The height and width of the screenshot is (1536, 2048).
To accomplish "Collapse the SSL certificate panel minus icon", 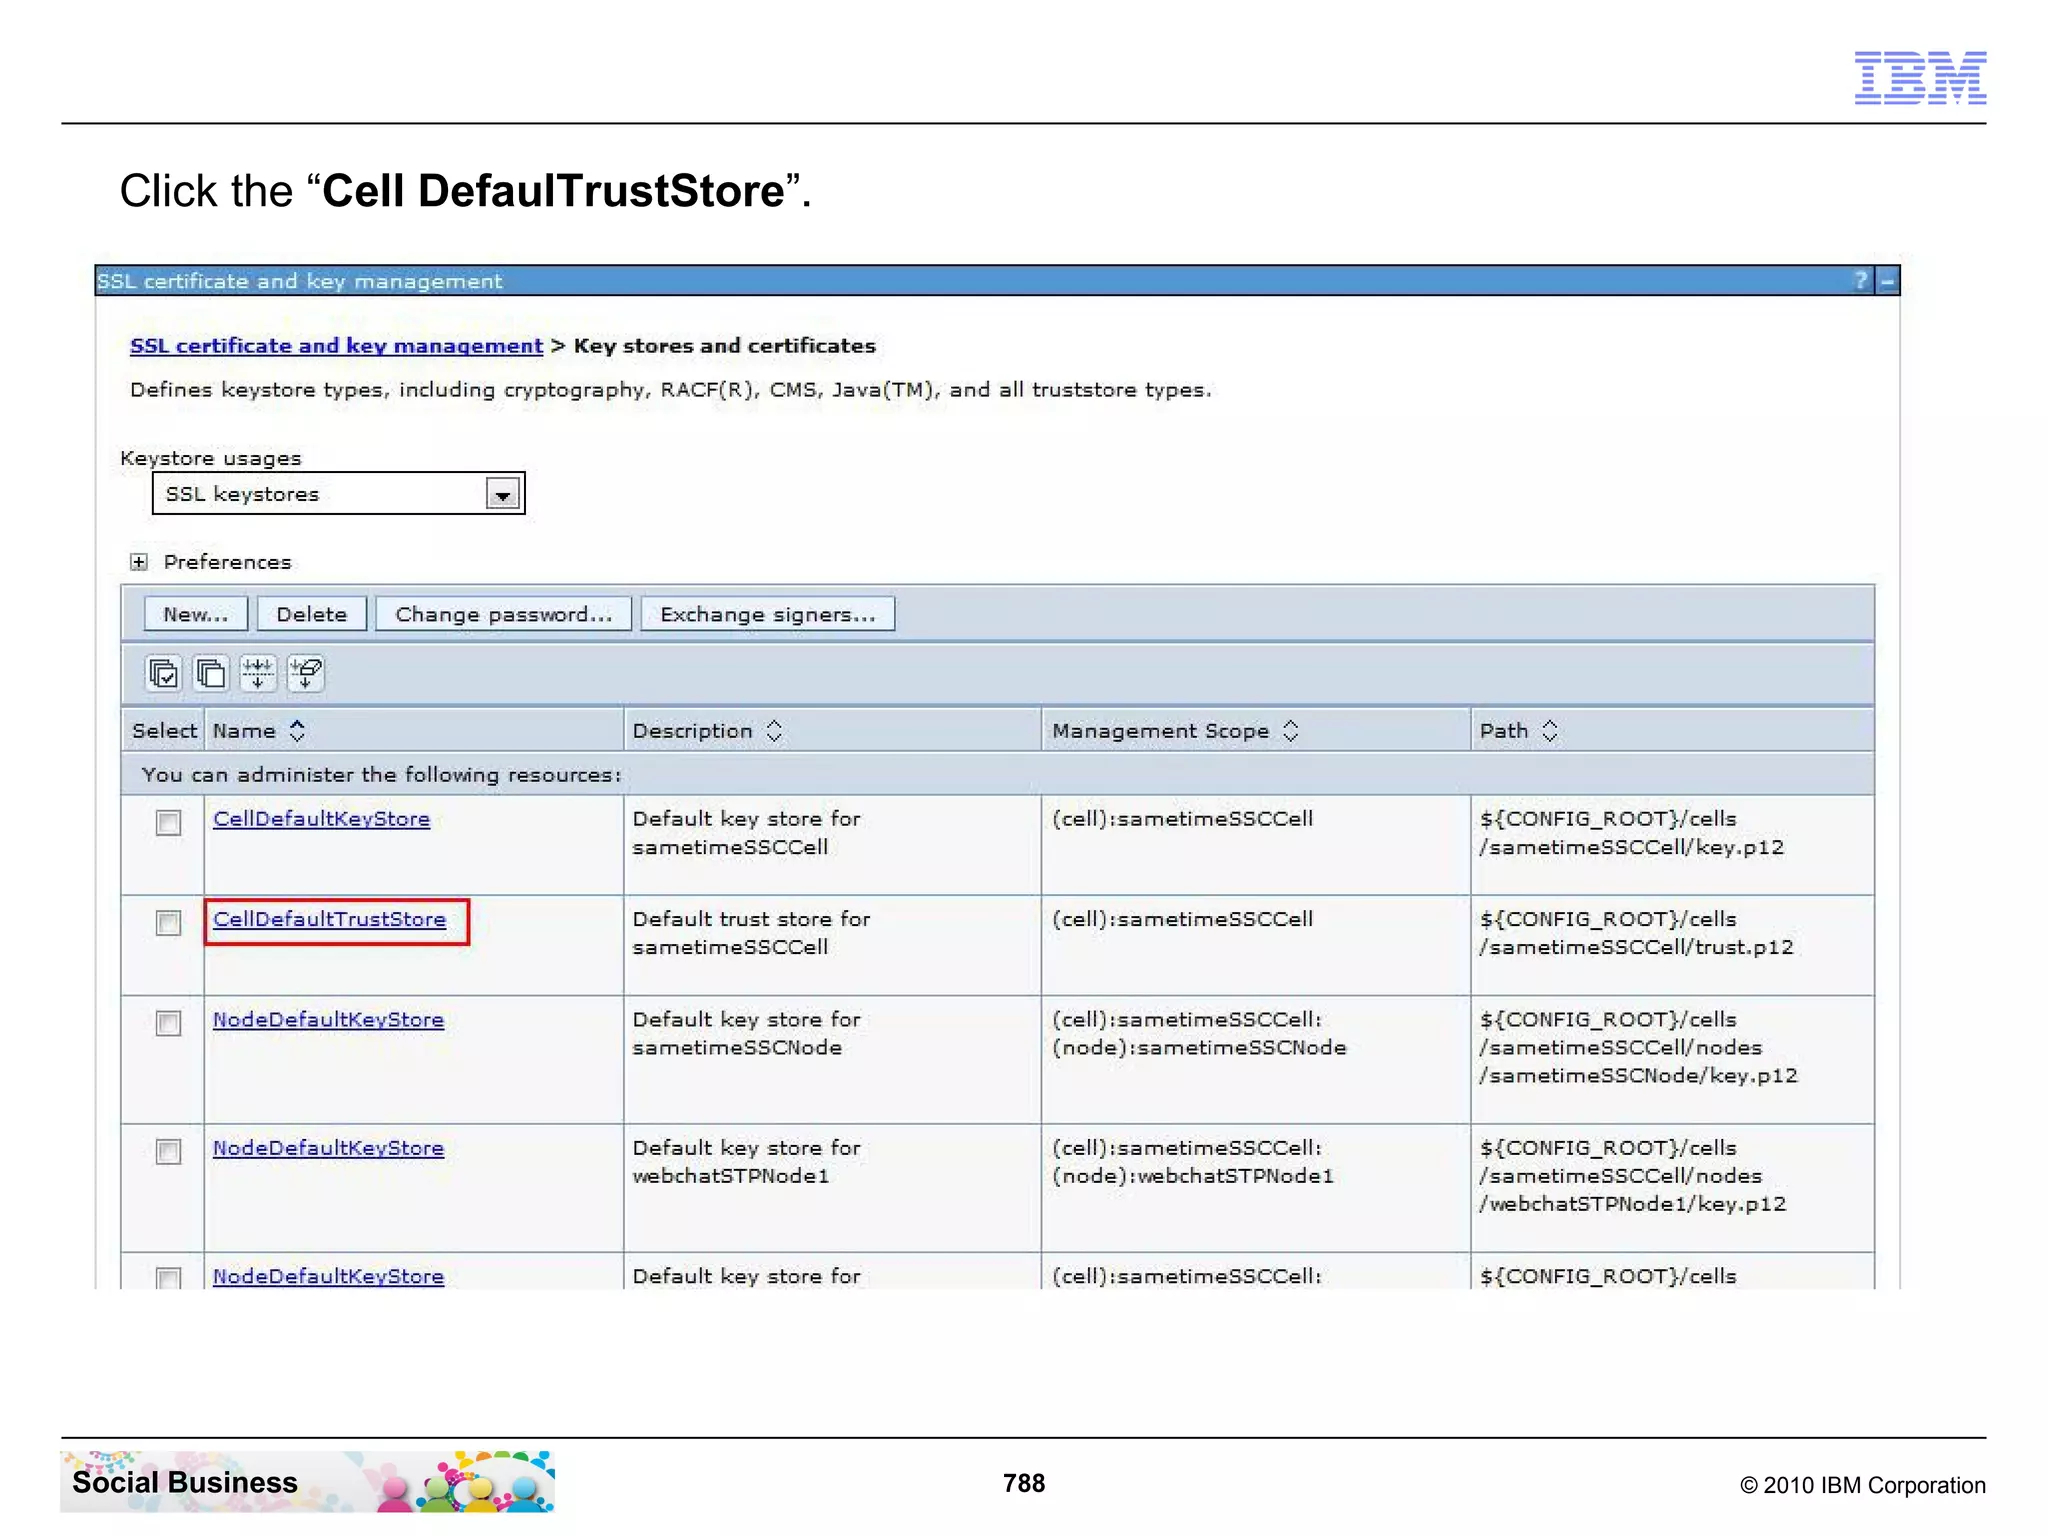I will pos(1887,281).
